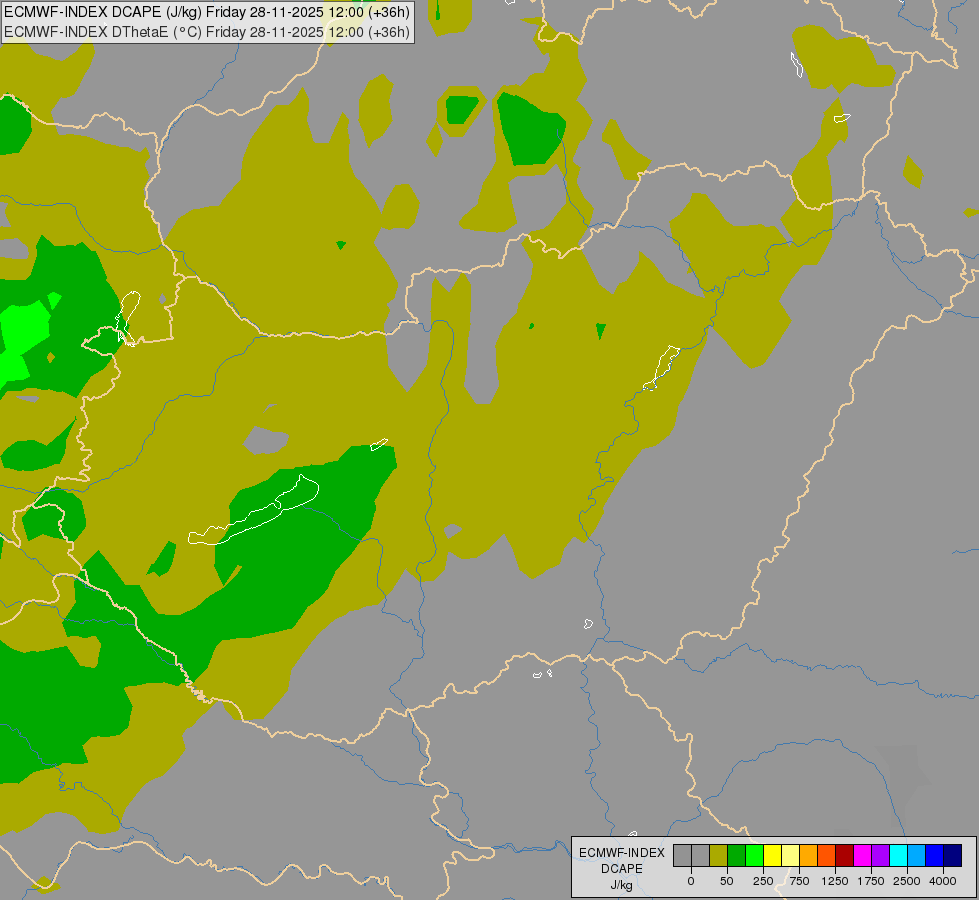The image size is (979, 900).
Task: Select the bright lime green legend swatch
Action: pyautogui.click(x=754, y=856)
